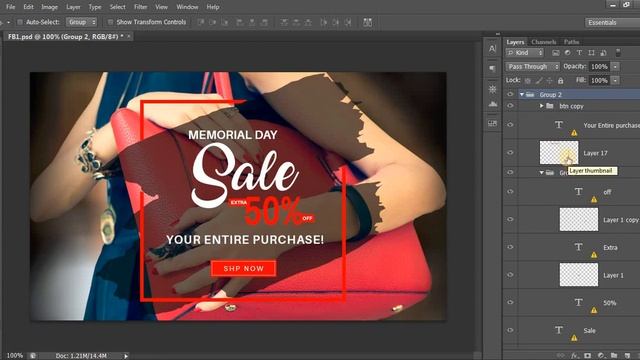640x360 pixels.
Task: Create a new layer icon
Action: [627, 356]
